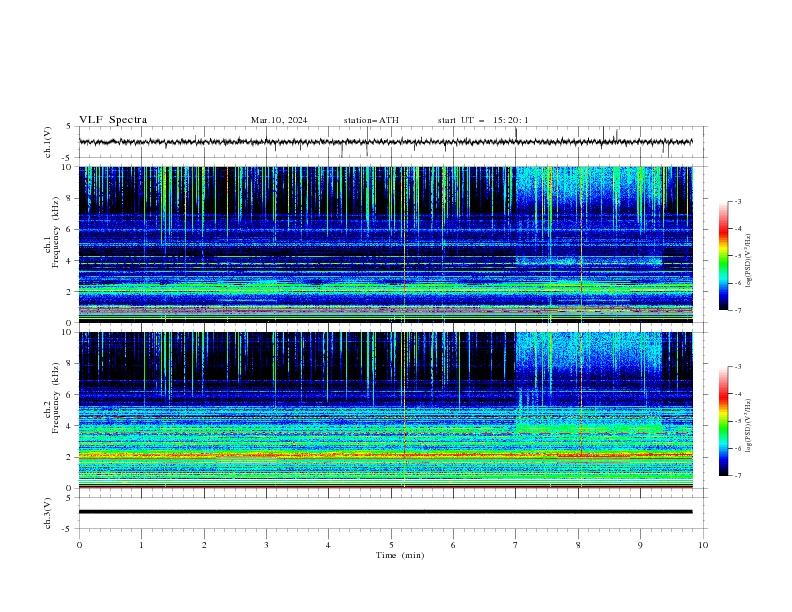792x612 pixels.
Task: Click time axis tick label "4"
Action: pos(329,545)
